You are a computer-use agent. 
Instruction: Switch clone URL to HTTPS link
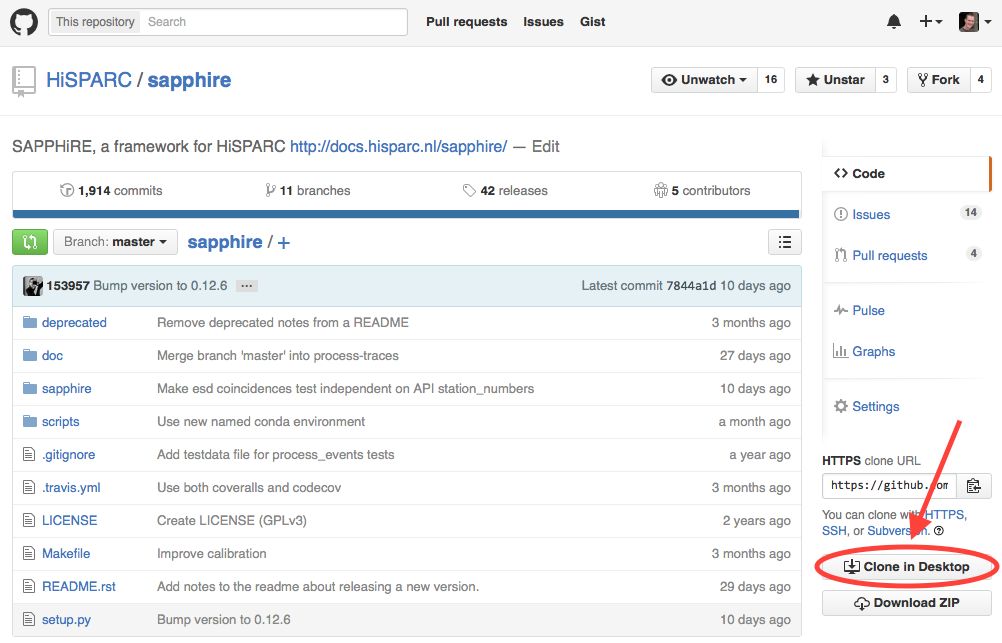click(x=946, y=515)
